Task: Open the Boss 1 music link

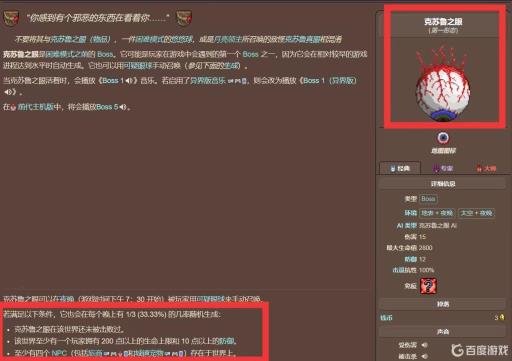Action: click(x=113, y=81)
